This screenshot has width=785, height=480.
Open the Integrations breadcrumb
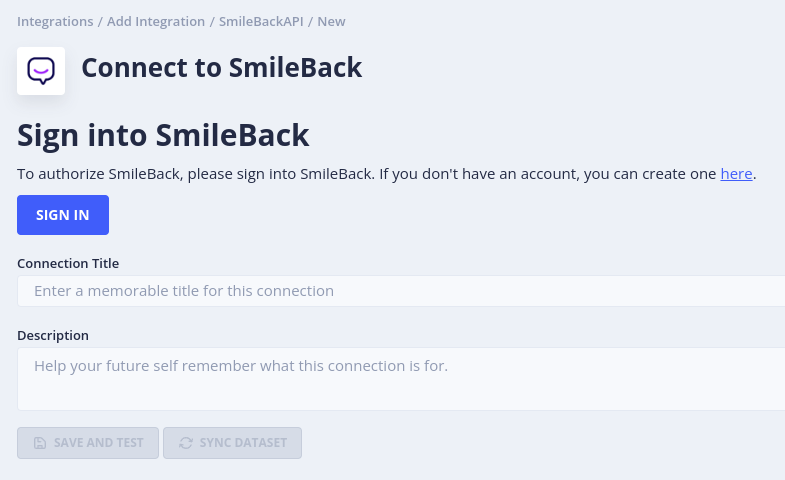coord(55,21)
